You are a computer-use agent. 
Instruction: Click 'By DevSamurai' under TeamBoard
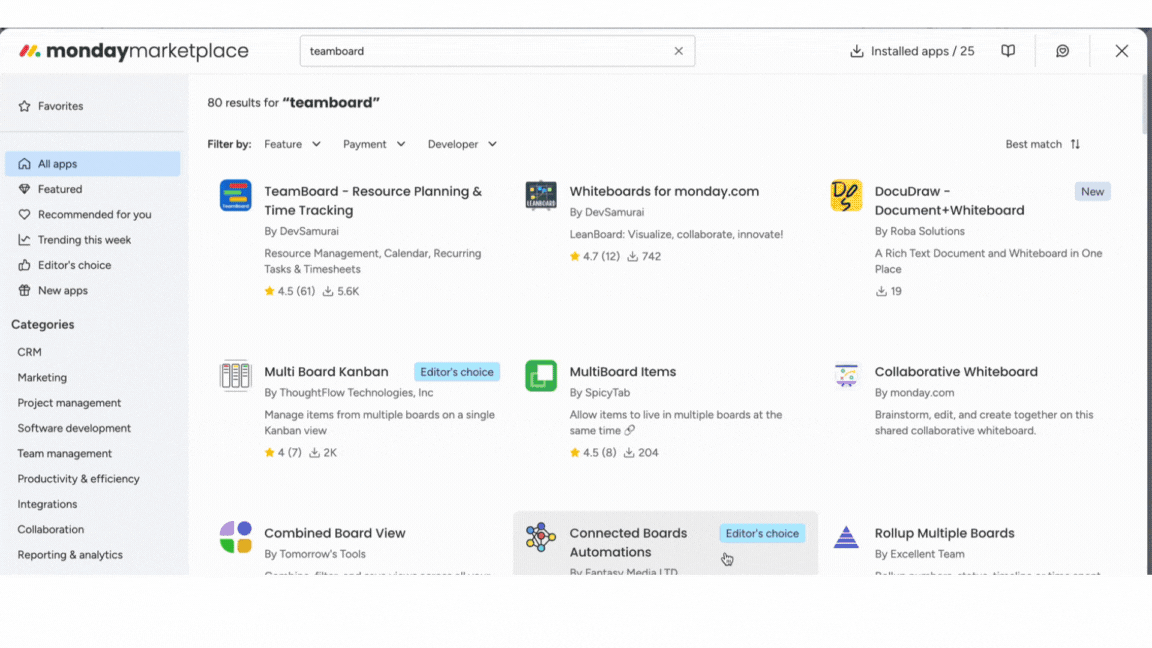pyautogui.click(x=301, y=231)
